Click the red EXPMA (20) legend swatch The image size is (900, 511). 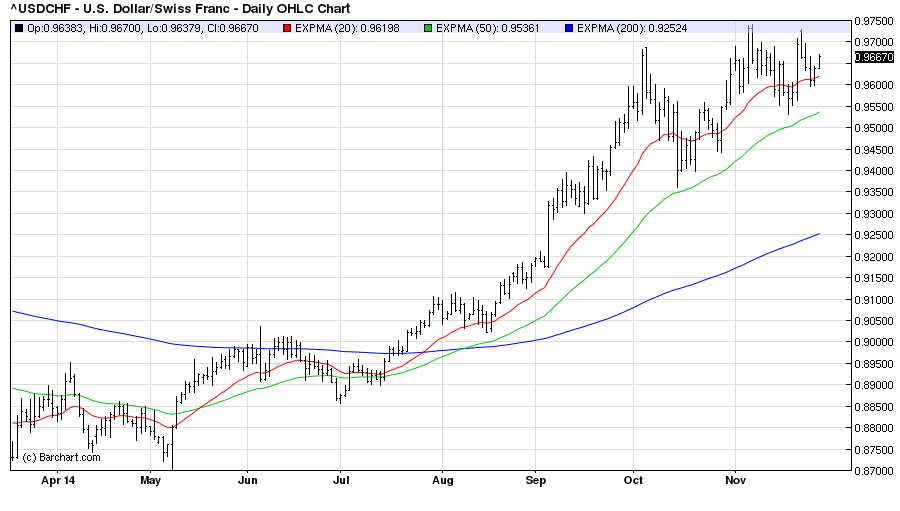tap(287, 27)
